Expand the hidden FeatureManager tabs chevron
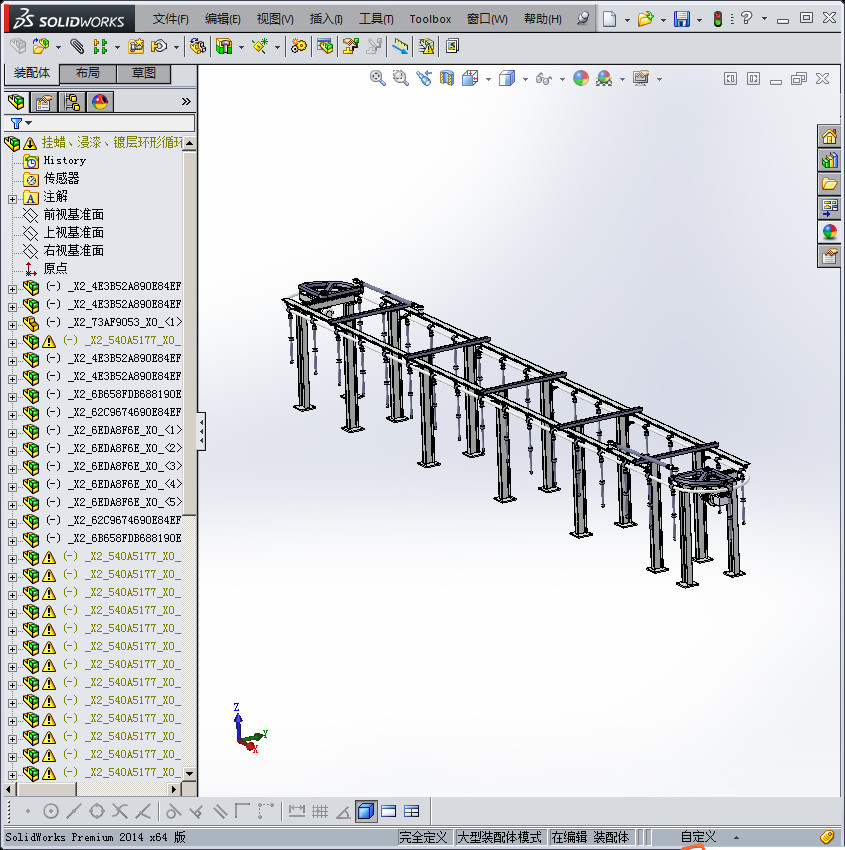The height and width of the screenshot is (850, 845). click(186, 102)
